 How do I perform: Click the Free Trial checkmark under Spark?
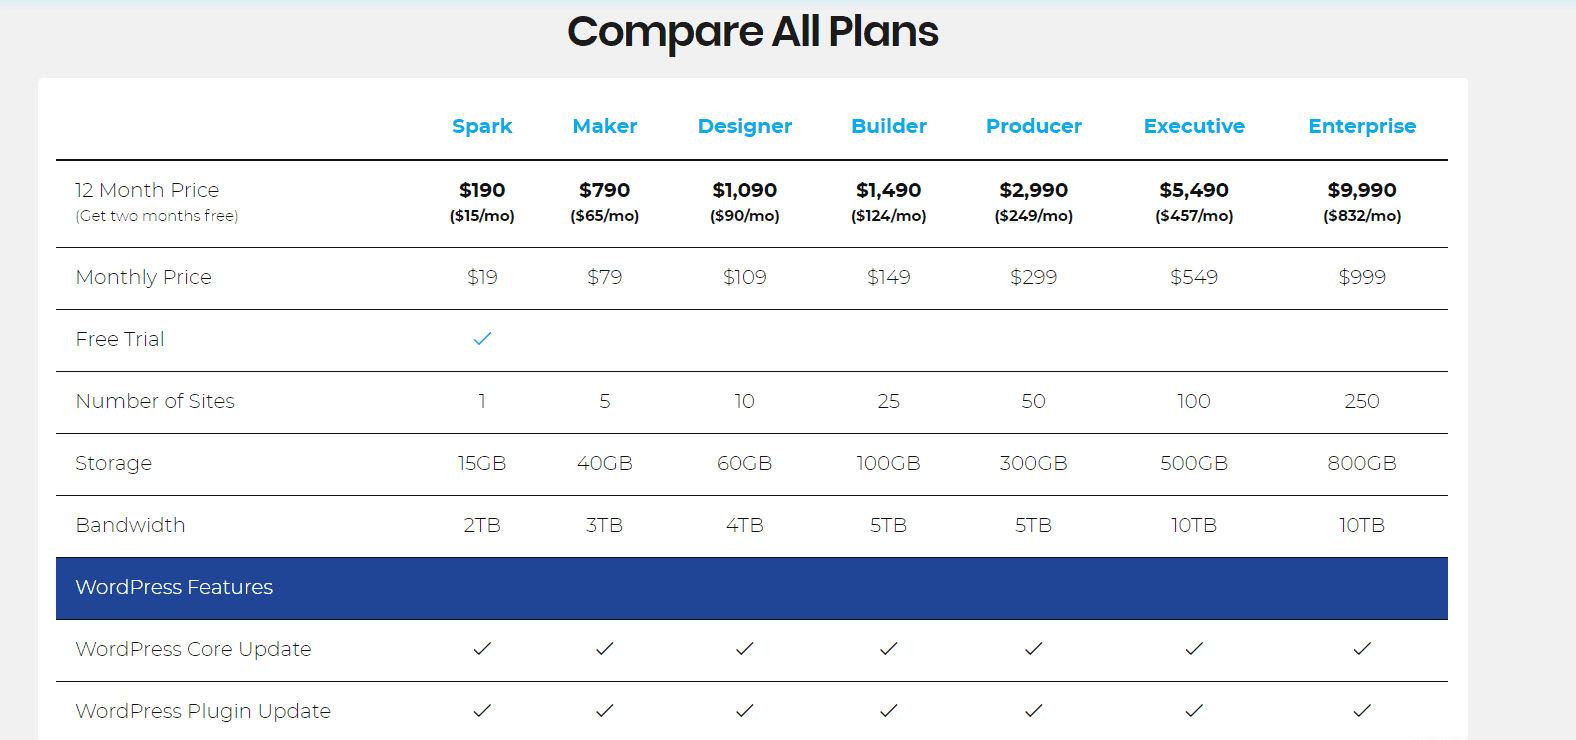click(x=482, y=339)
